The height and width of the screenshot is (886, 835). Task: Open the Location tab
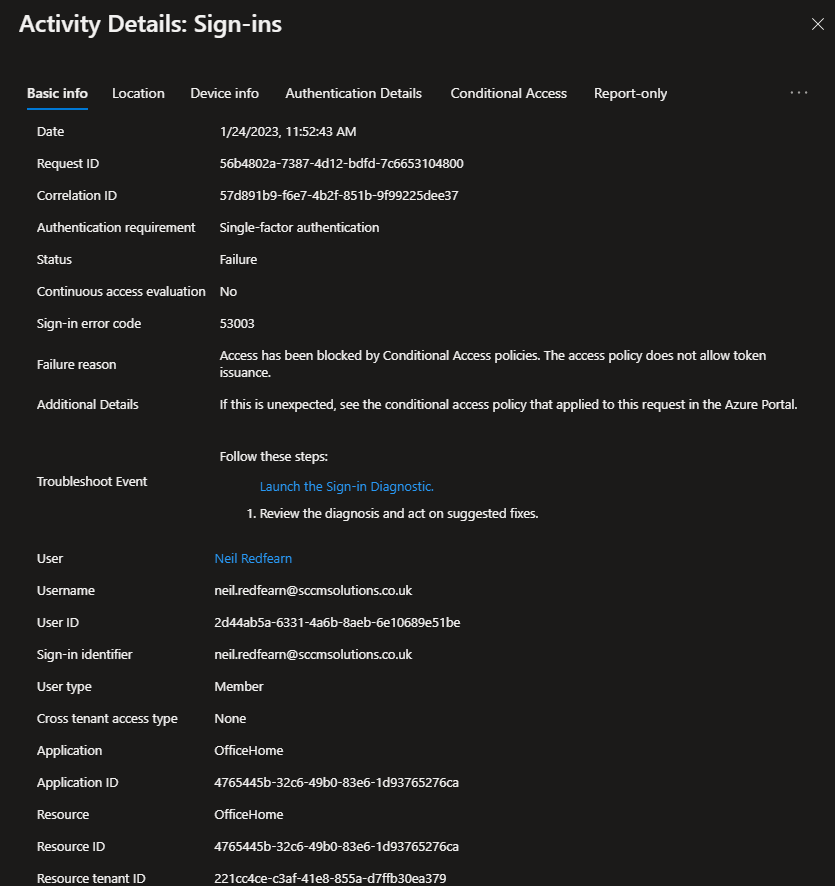coord(138,93)
